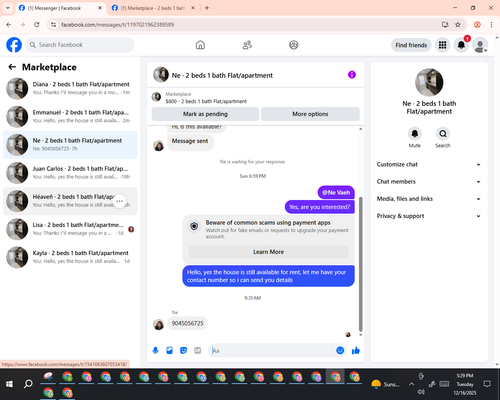Open the account profile avatar menu

[480, 45]
